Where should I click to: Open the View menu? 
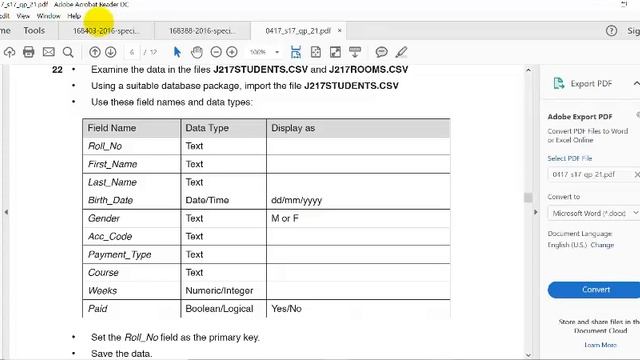23,16
